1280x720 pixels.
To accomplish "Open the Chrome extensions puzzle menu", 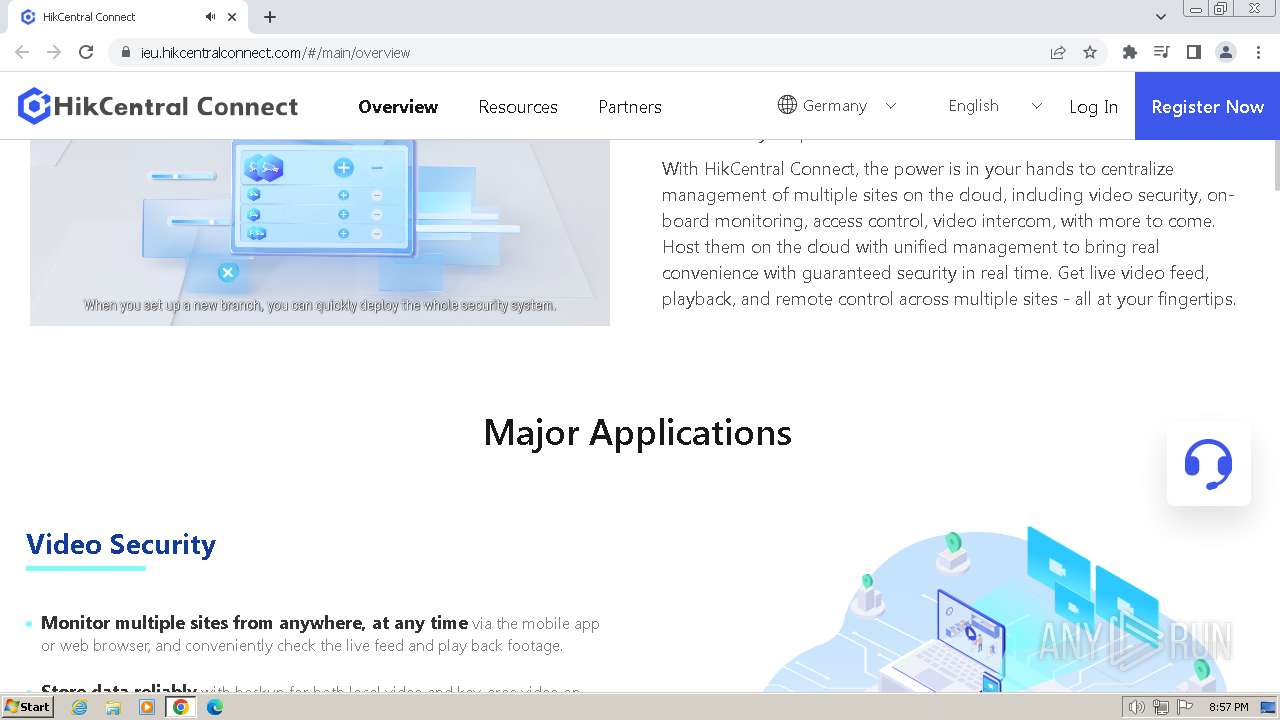I will point(1130,52).
